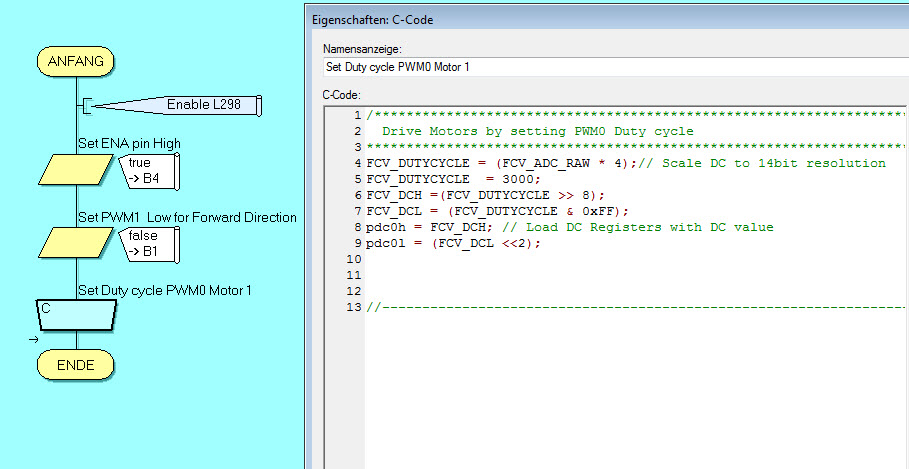This screenshot has height=469, width=909.
Task: Click the 'false -> B1' output value tag
Action: [149, 244]
